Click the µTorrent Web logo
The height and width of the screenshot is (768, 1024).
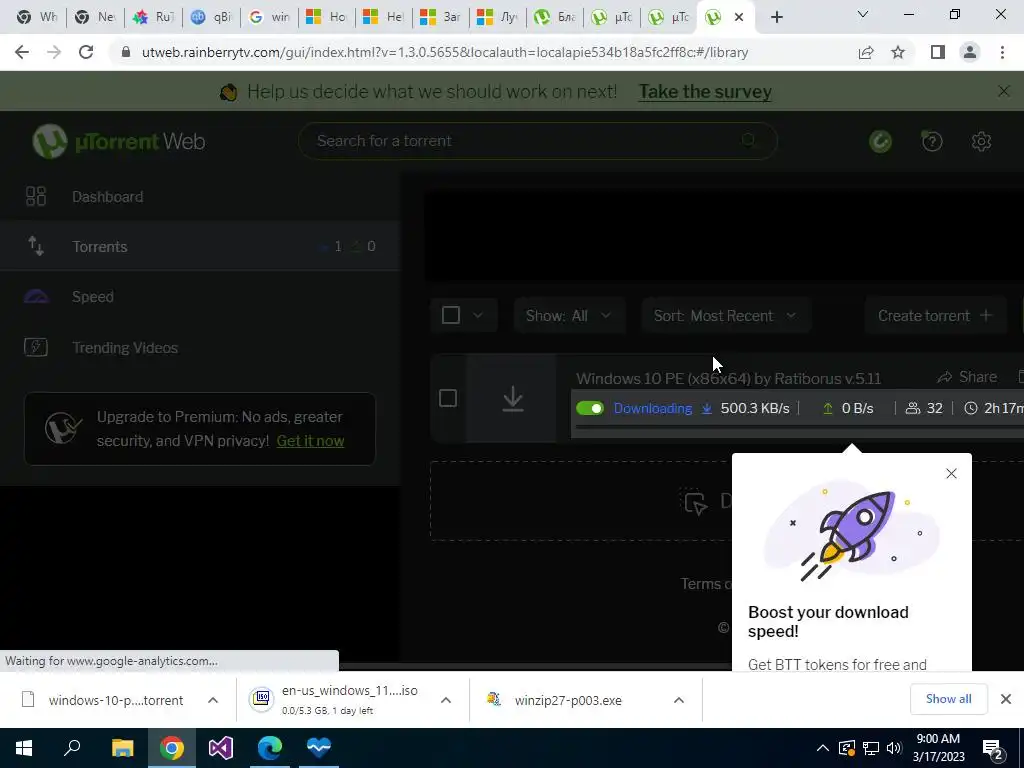click(118, 141)
